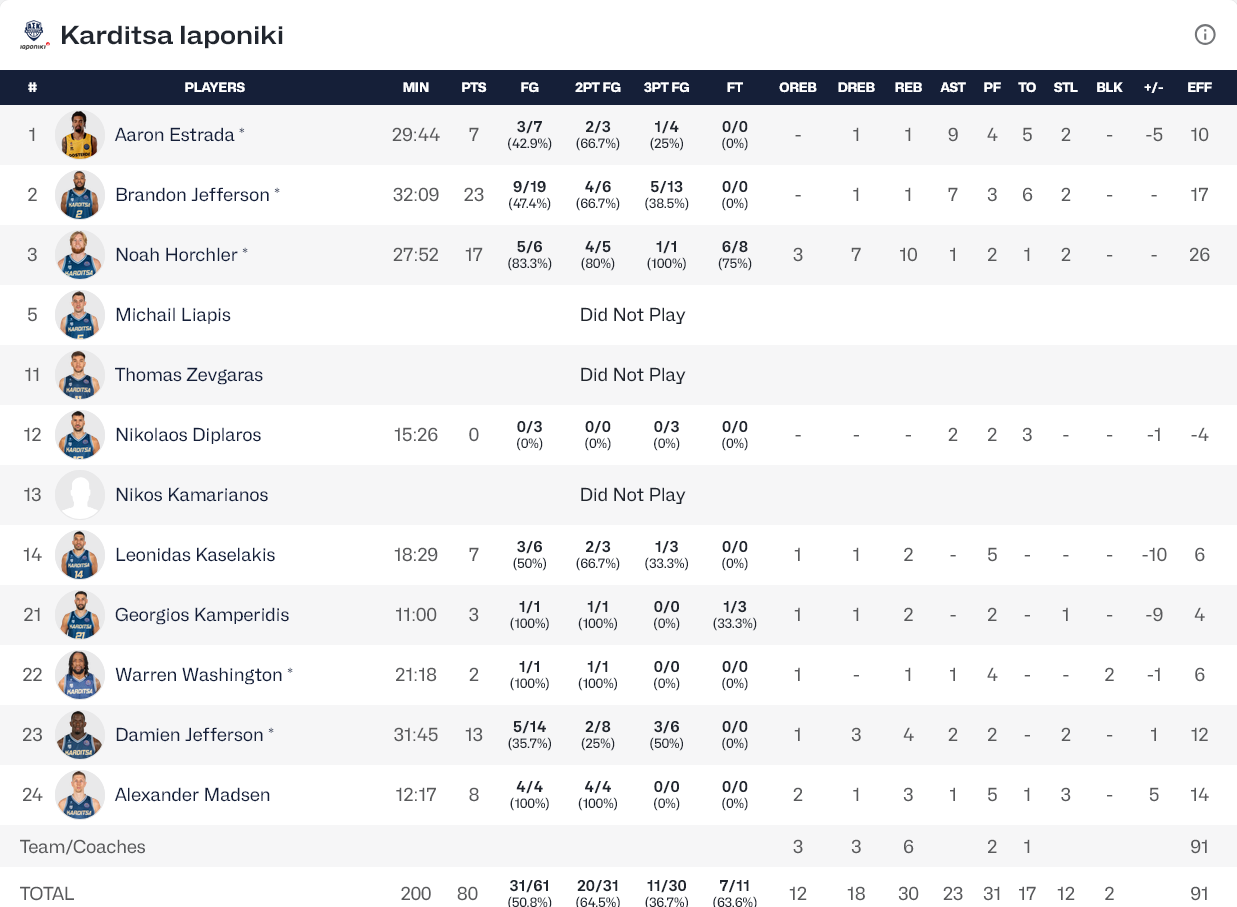This screenshot has width=1237, height=907.
Task: Select Michail Liapis player name
Action: click(173, 315)
